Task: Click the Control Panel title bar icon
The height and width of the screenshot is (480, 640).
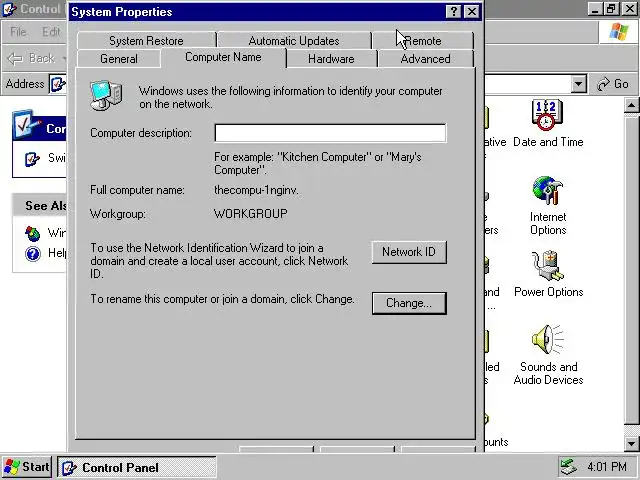Action: click(x=9, y=9)
